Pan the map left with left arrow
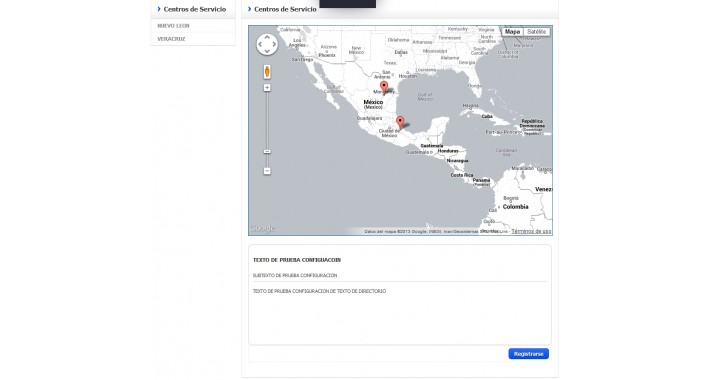The width and height of the screenshot is (710, 380). pos(260,44)
